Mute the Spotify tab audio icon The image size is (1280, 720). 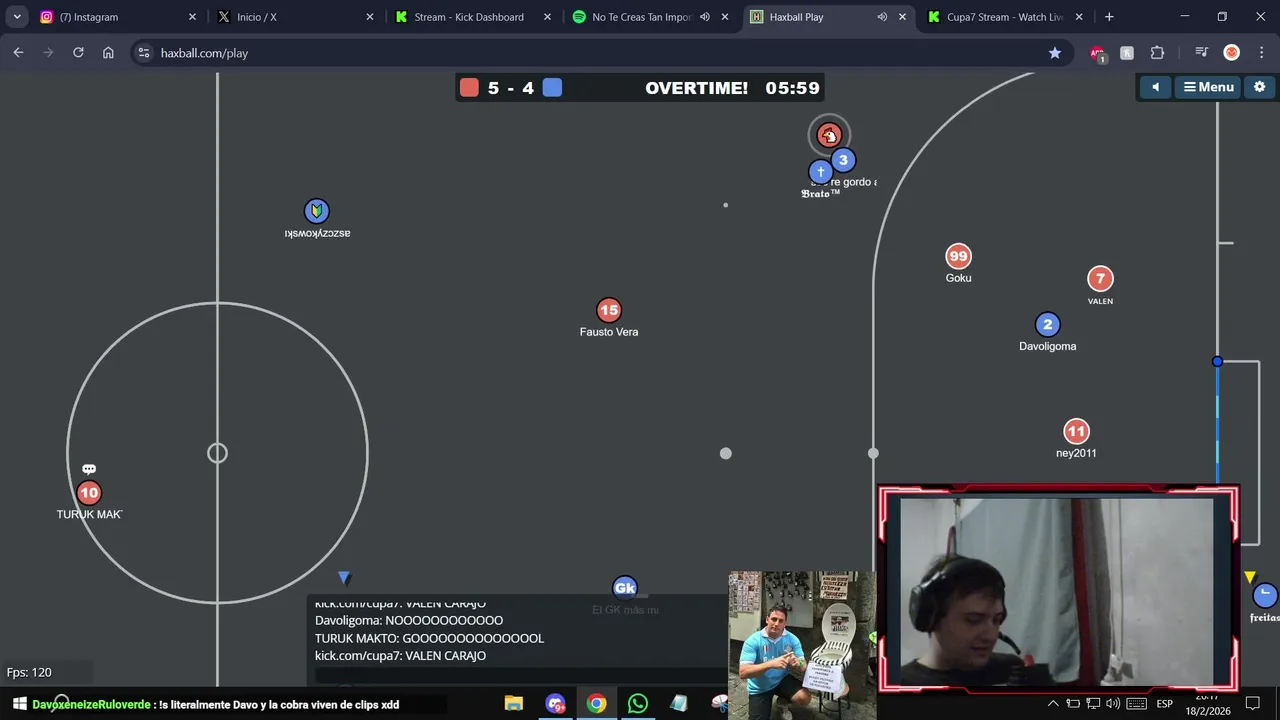point(705,17)
